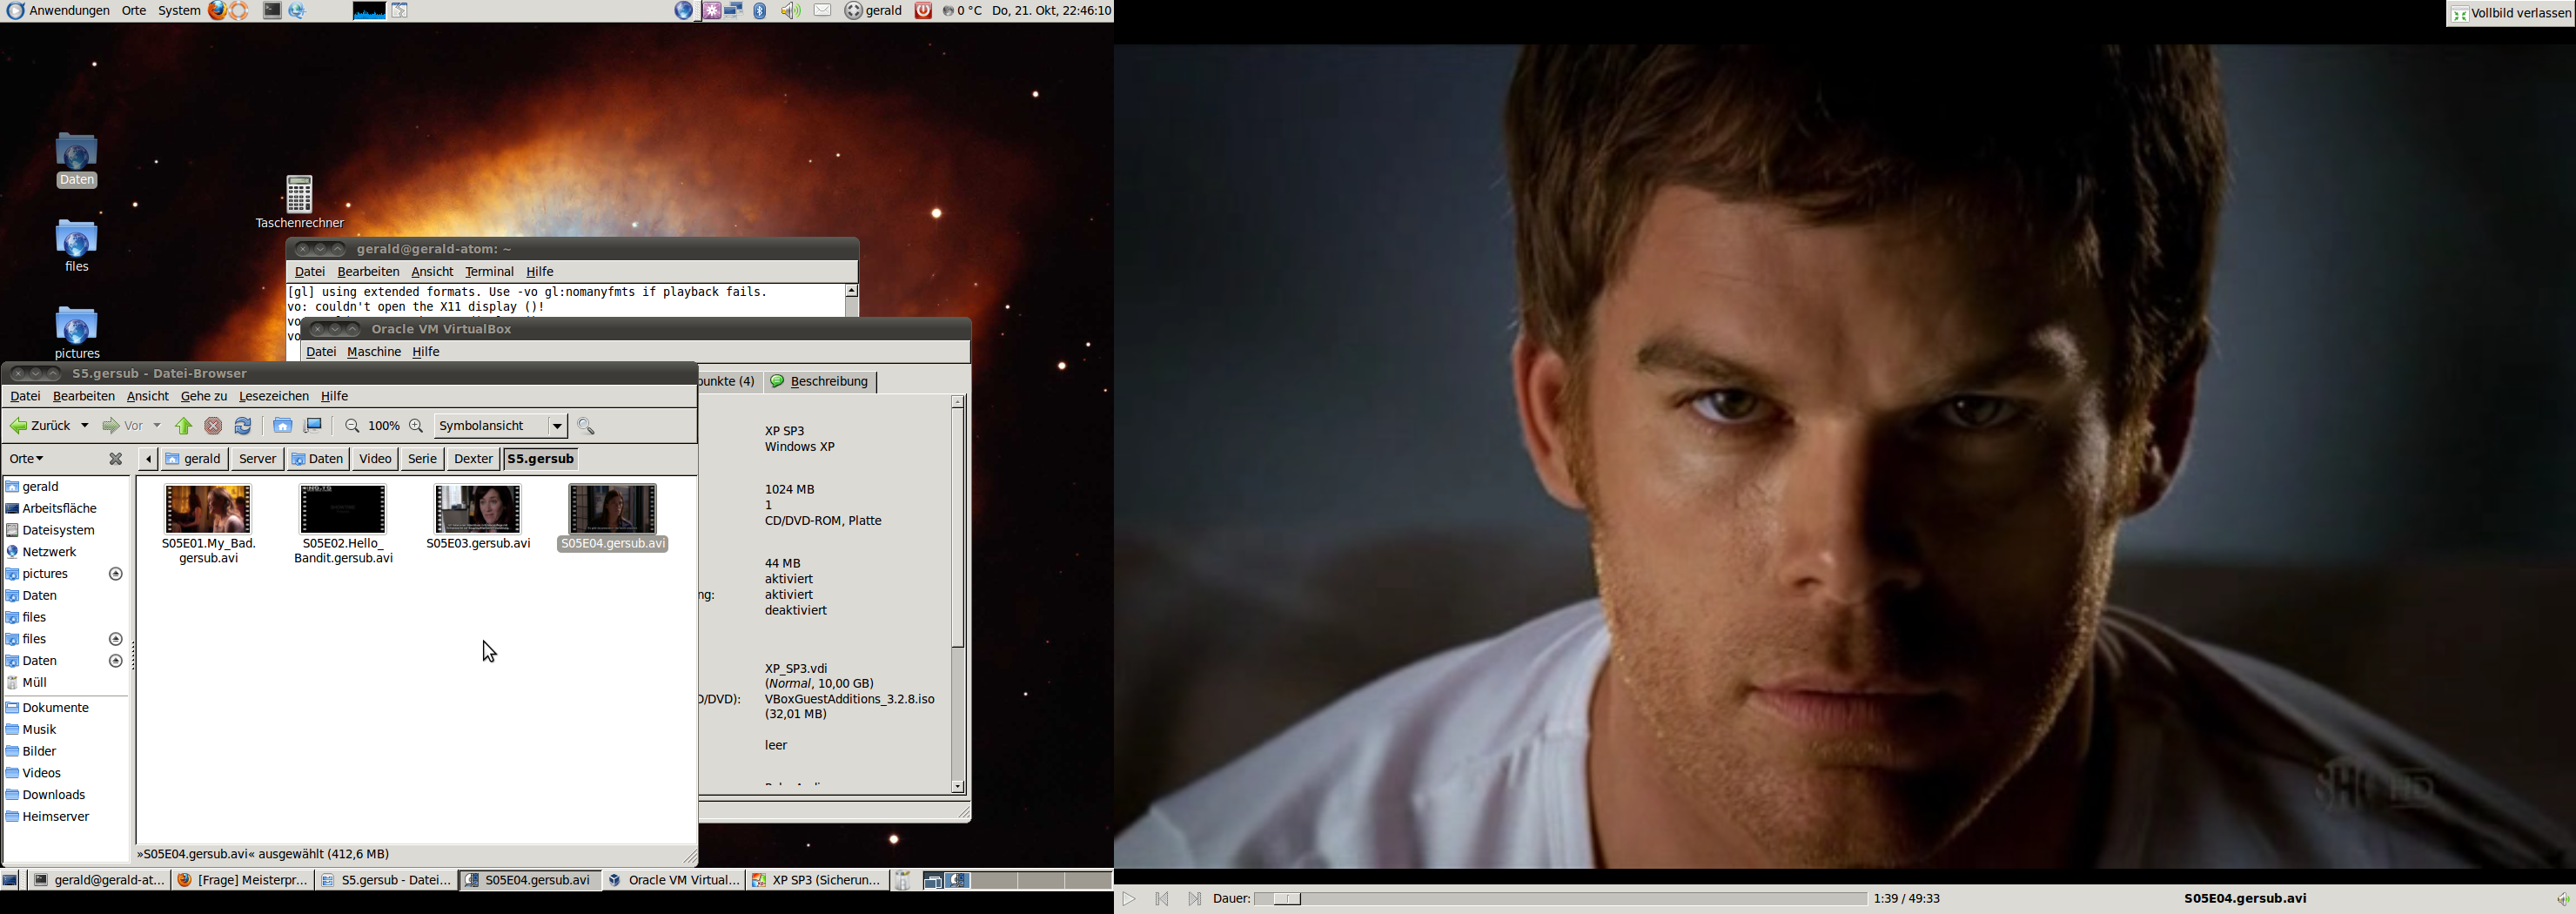Open the file search magnifier

(586, 427)
